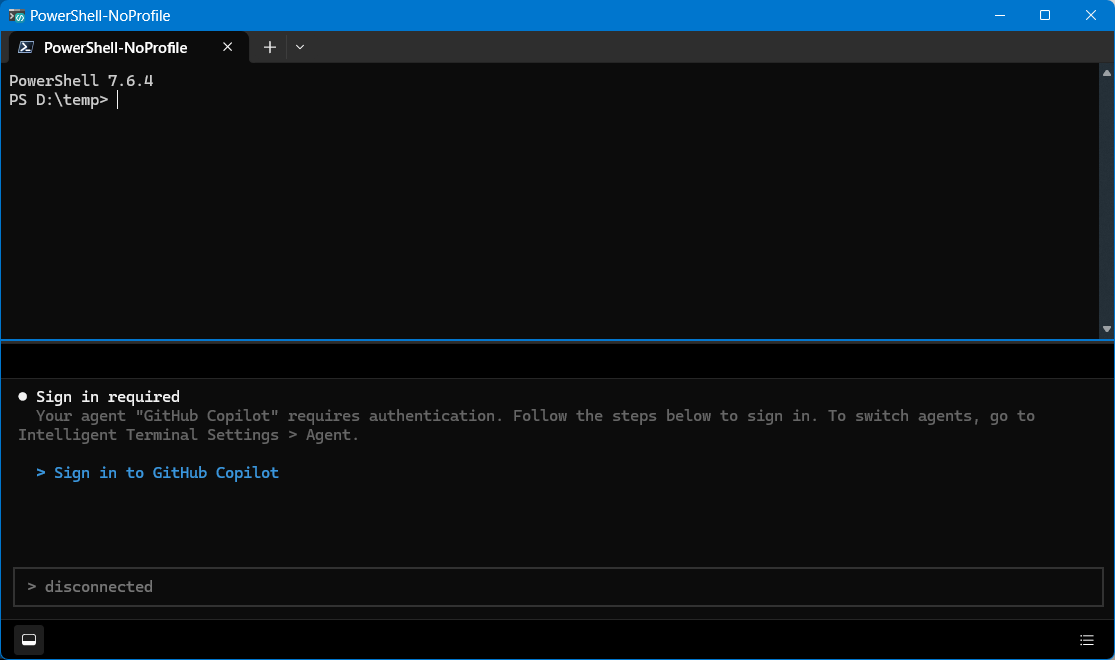
Task: Click the scrollbar down arrow
Action: 1106,329
